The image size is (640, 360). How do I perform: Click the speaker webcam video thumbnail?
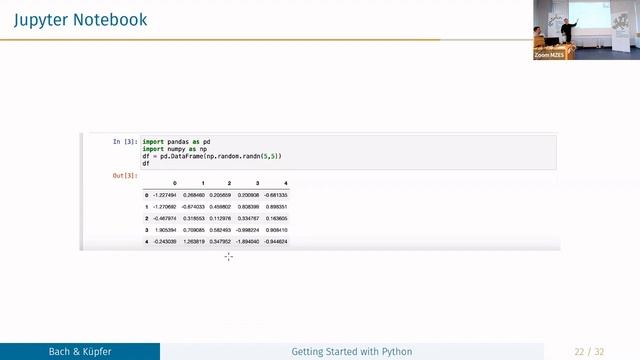click(586, 30)
